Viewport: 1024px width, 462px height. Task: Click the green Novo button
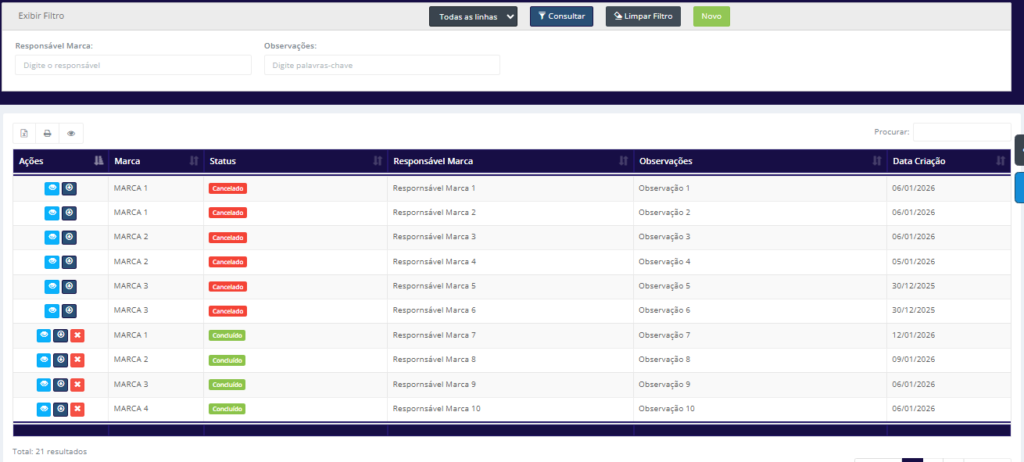[x=711, y=16]
